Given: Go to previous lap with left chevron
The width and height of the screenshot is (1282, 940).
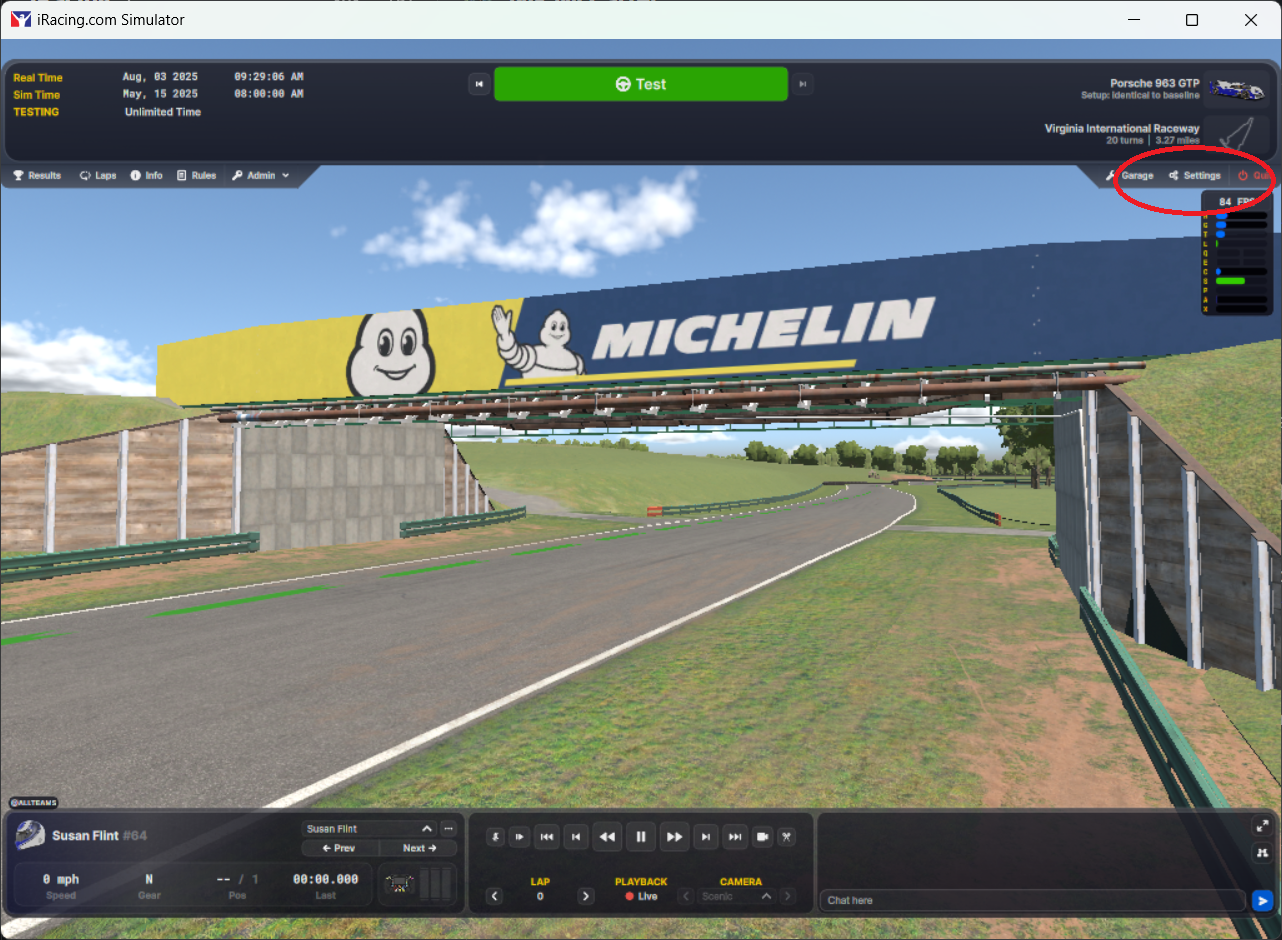Looking at the screenshot, I should pyautogui.click(x=494, y=896).
